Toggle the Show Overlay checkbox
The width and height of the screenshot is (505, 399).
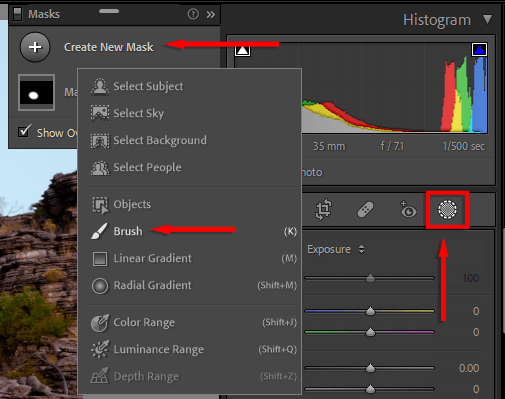coord(25,131)
